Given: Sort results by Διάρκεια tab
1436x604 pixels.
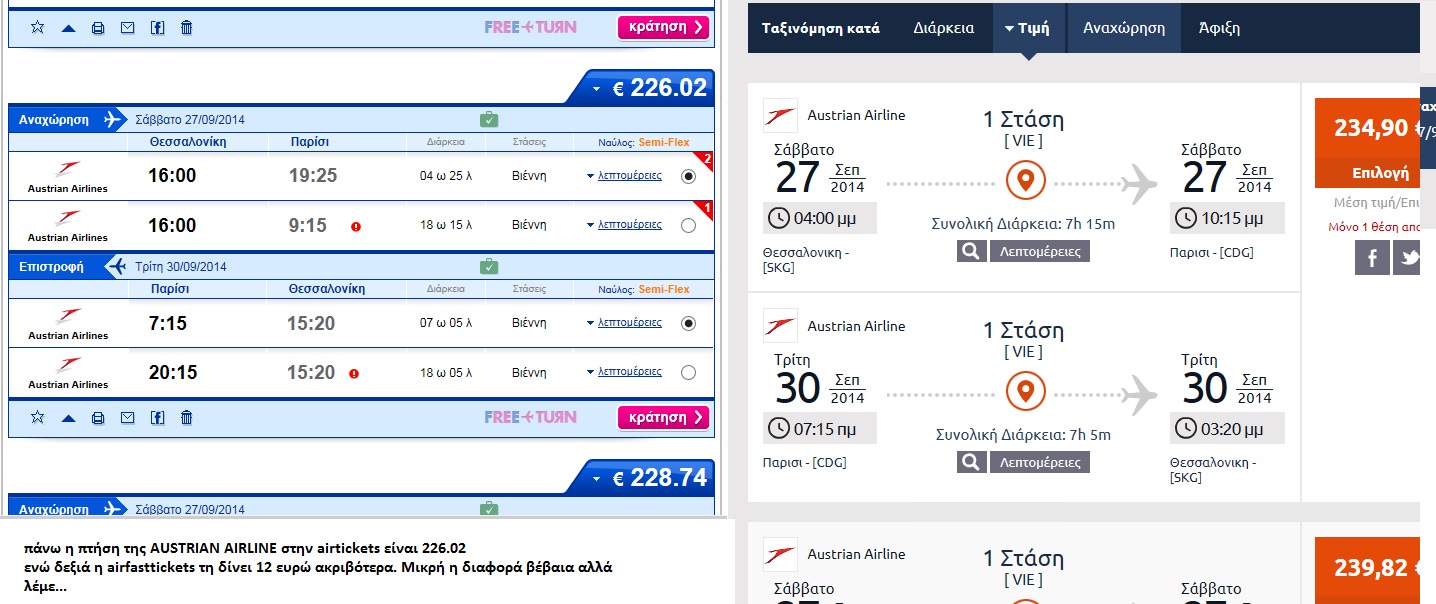Looking at the screenshot, I should pyautogui.click(x=943, y=28).
